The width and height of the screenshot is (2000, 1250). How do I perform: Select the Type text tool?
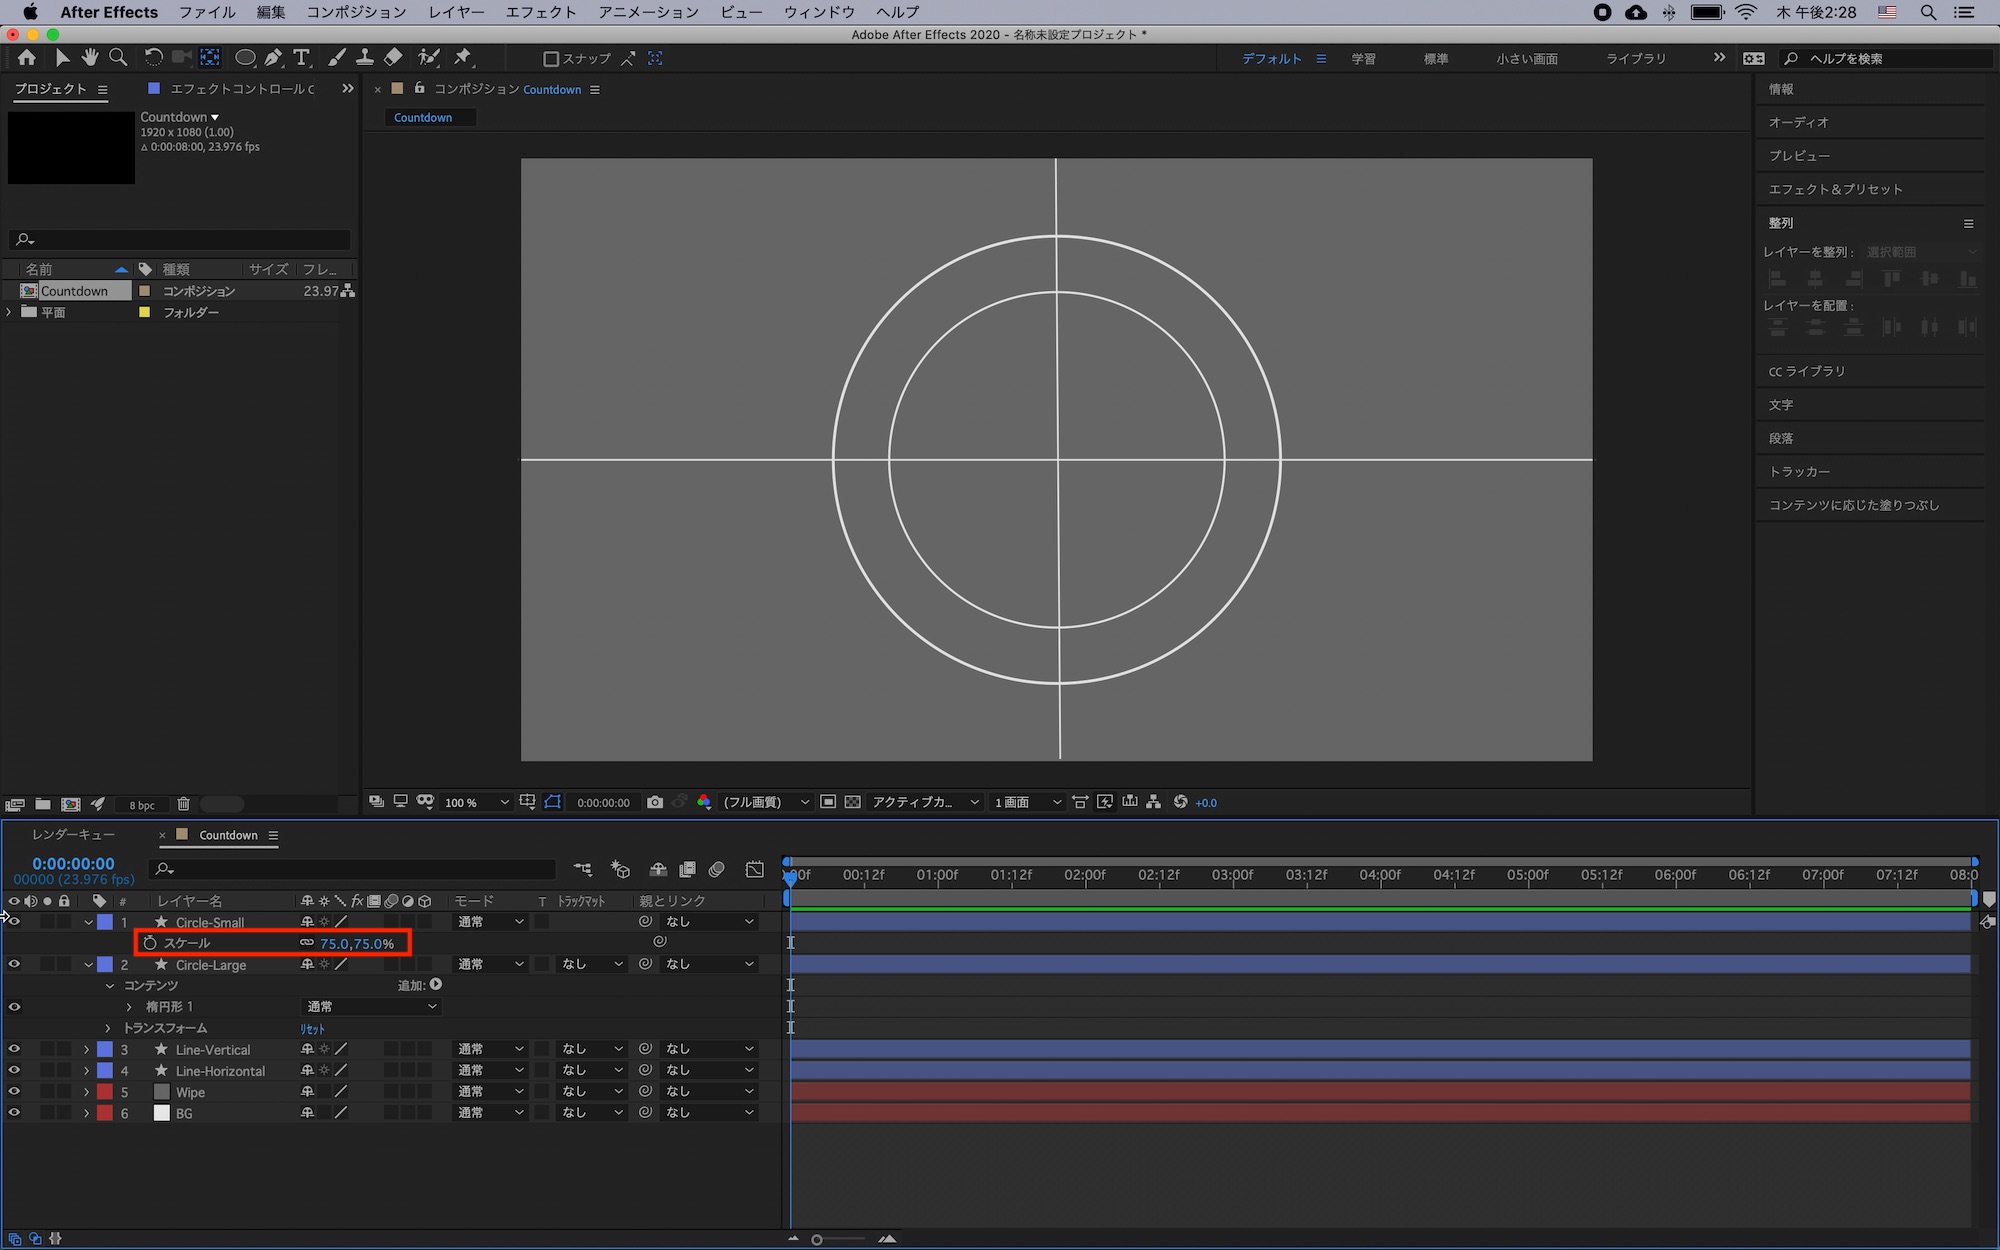click(301, 57)
